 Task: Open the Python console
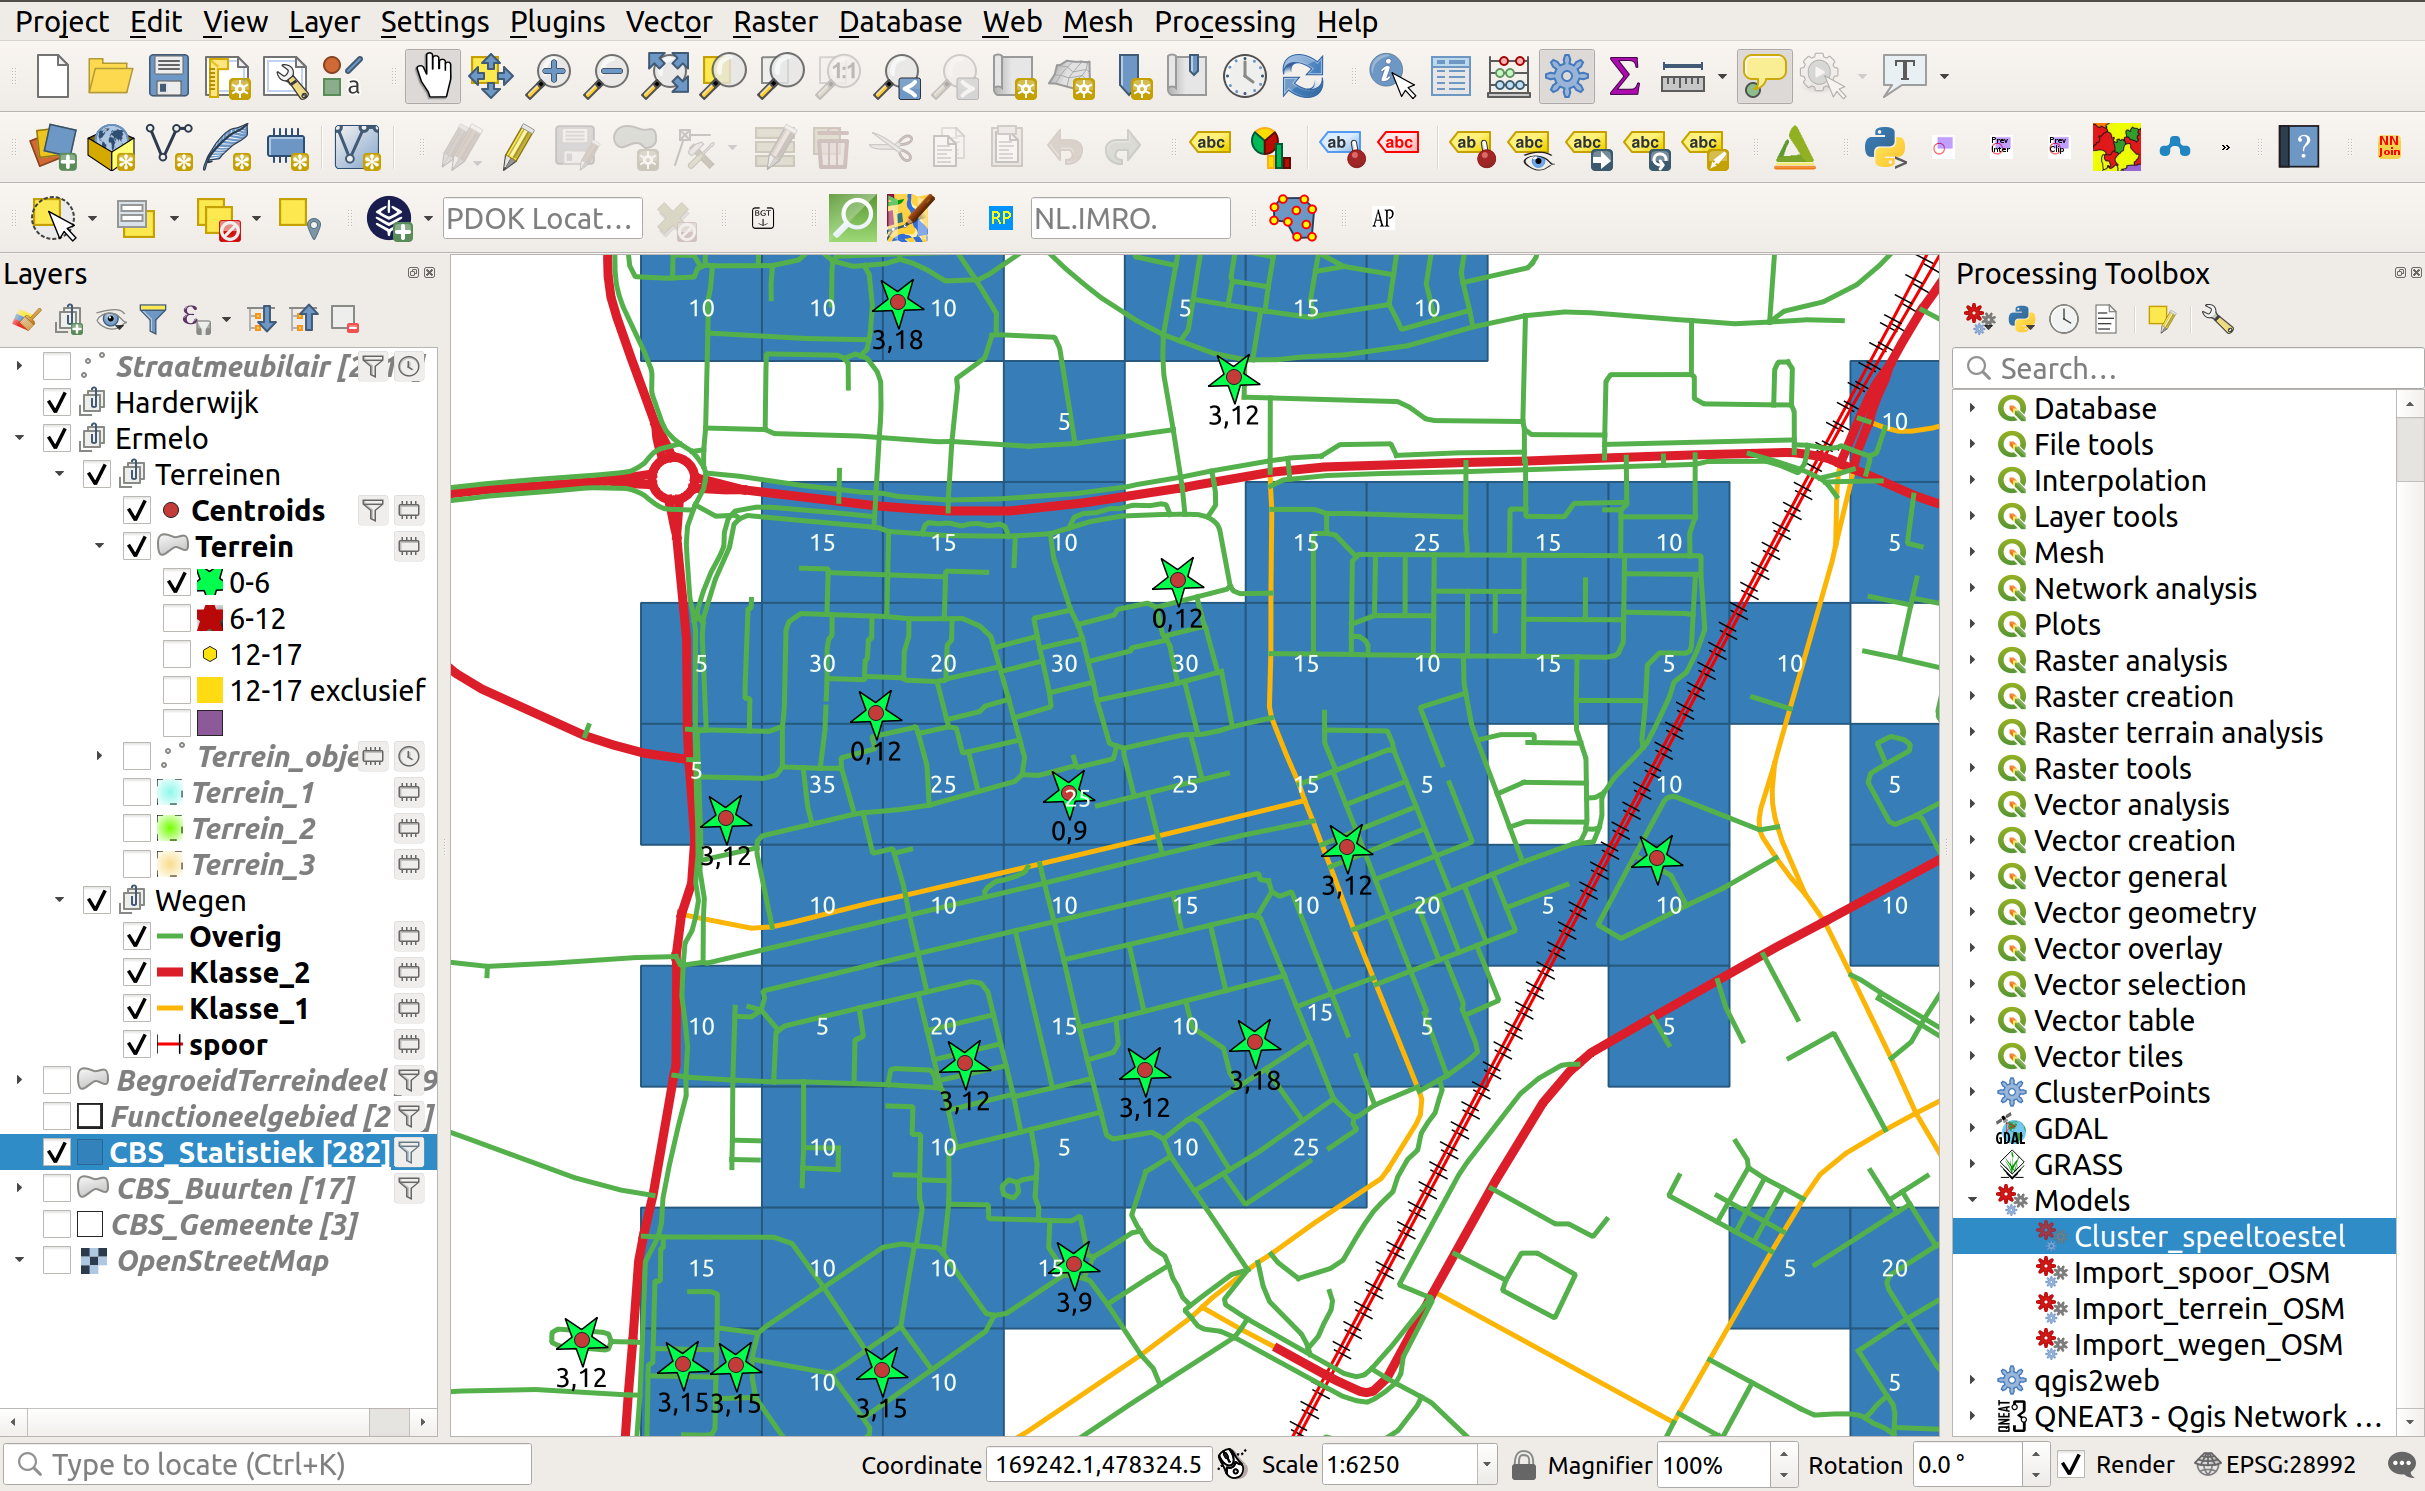pos(1885,148)
